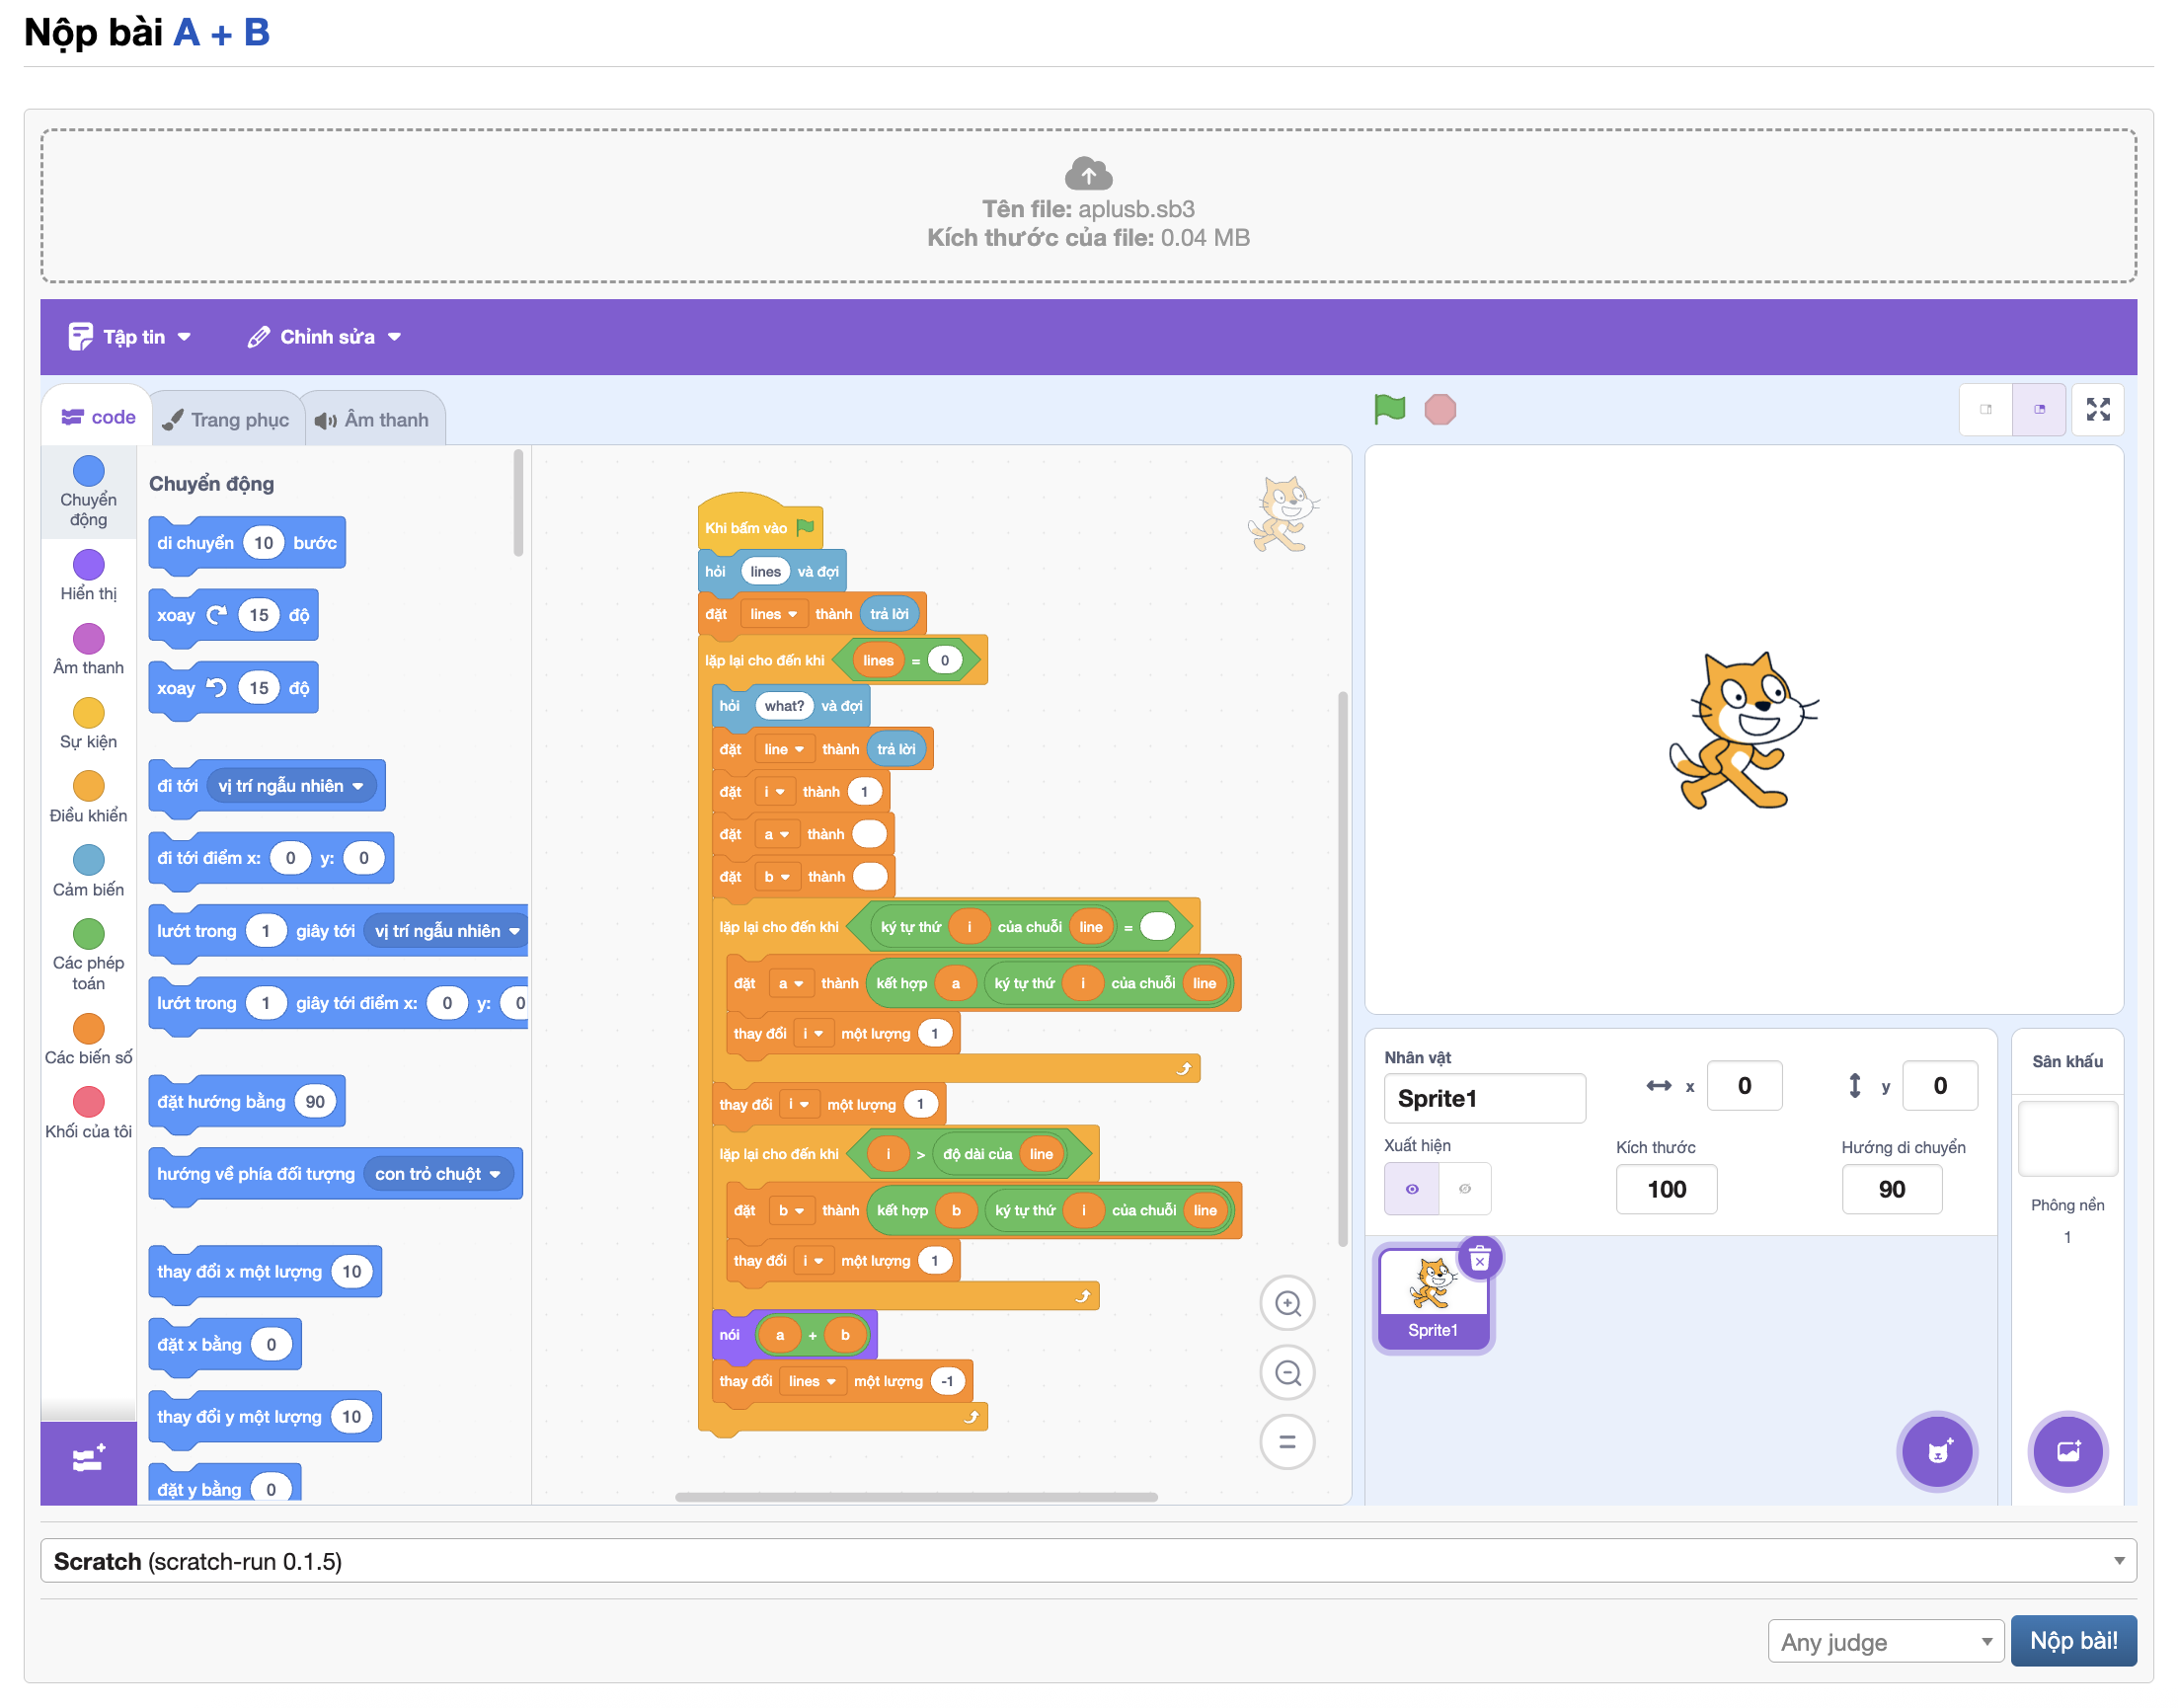
Task: Edit the Sprite1 name field
Action: click(x=1484, y=1099)
